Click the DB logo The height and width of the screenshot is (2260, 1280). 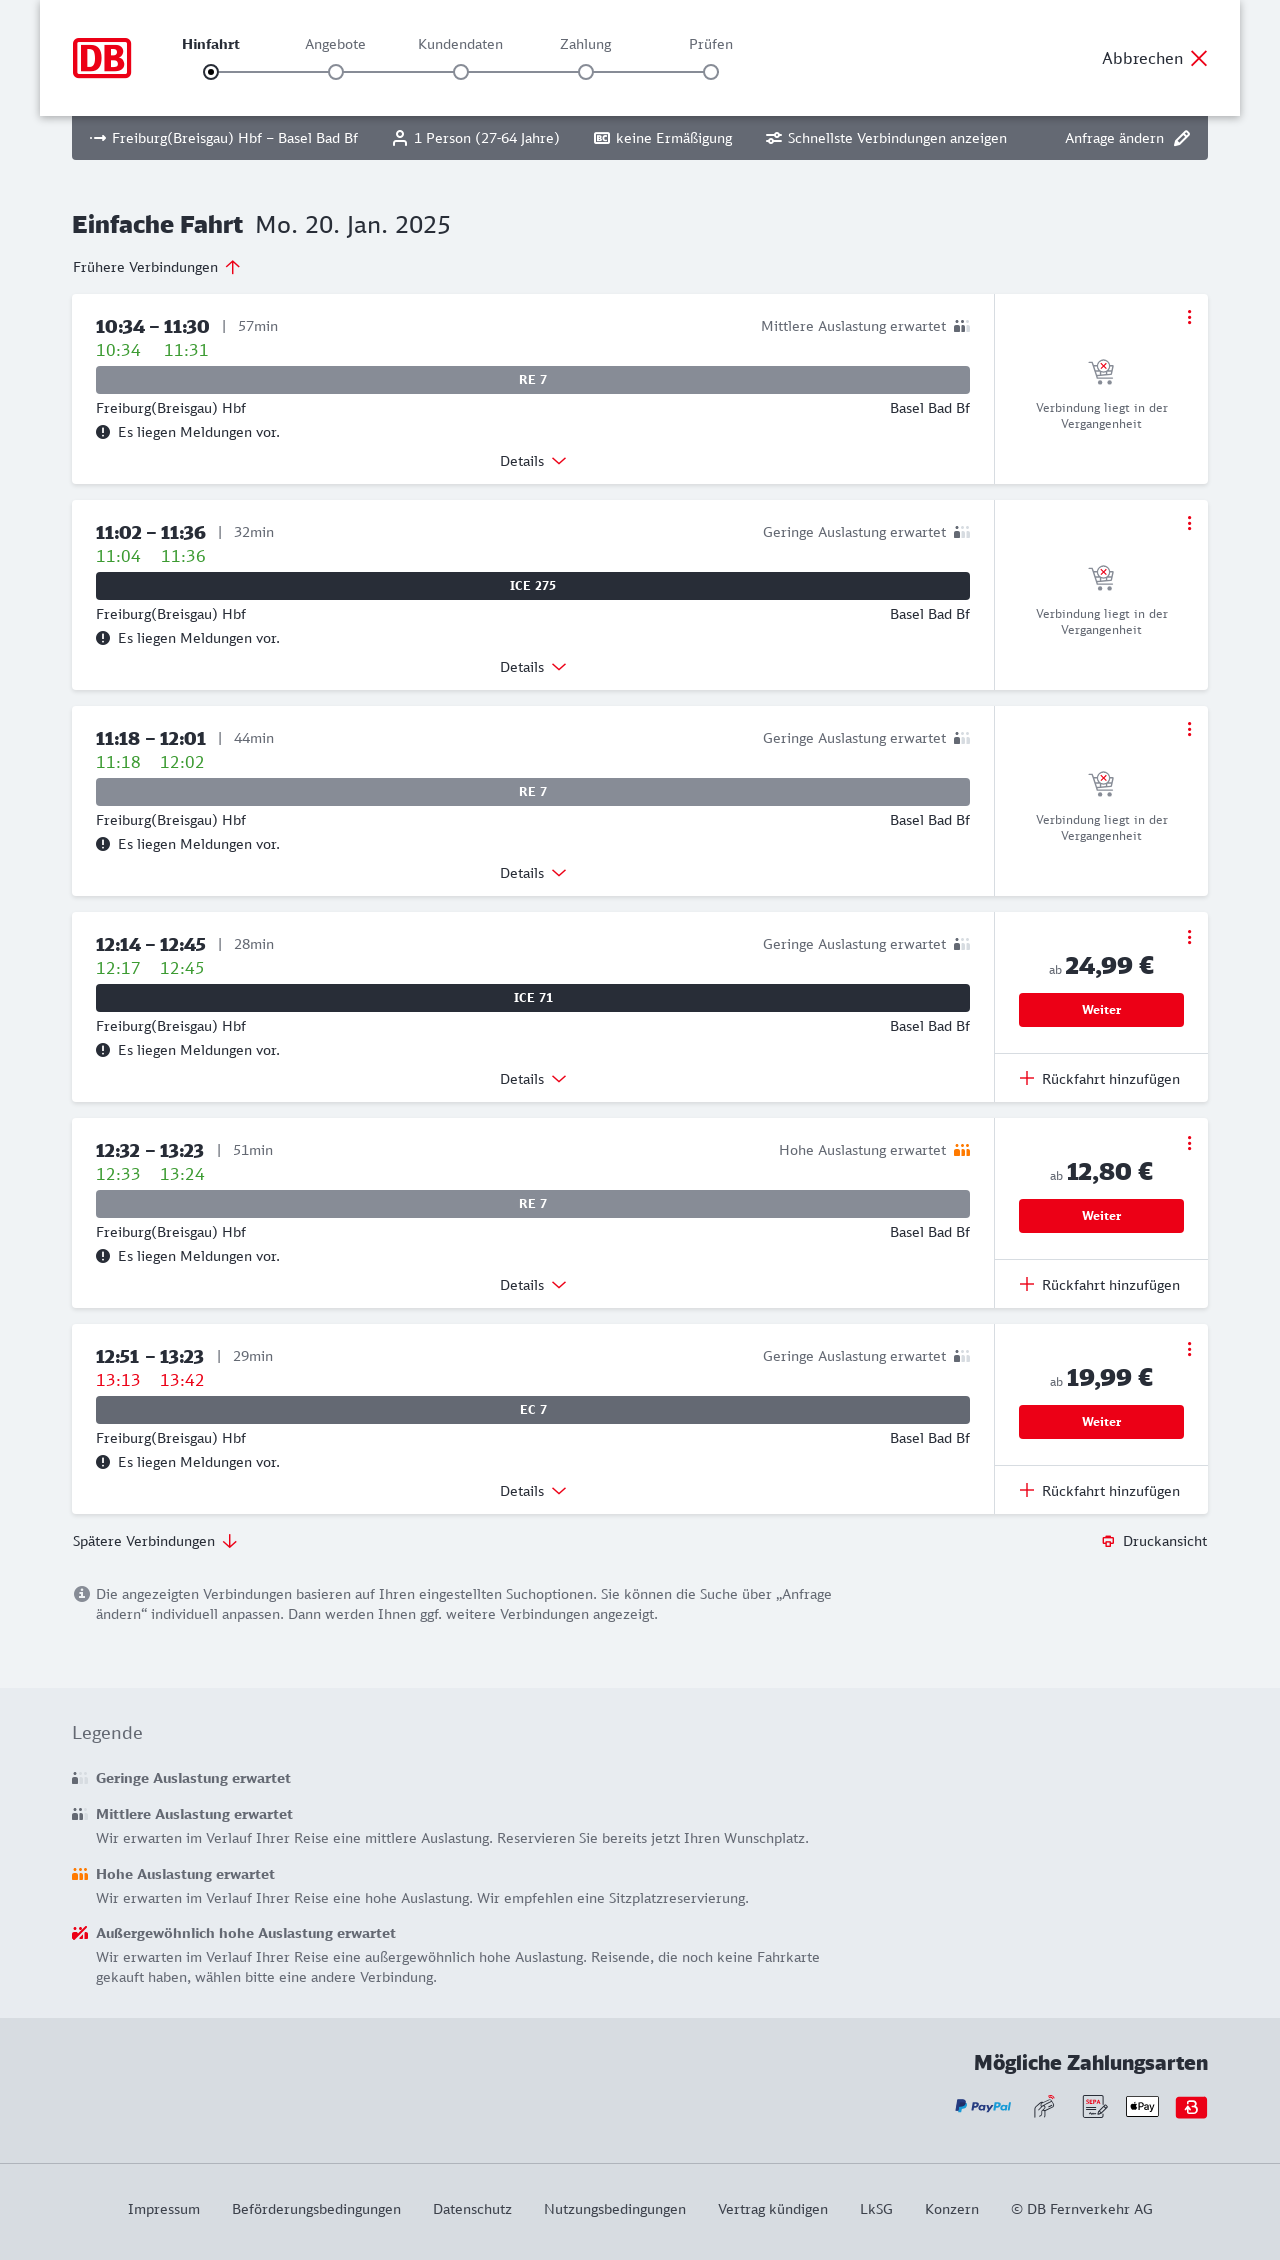(102, 58)
